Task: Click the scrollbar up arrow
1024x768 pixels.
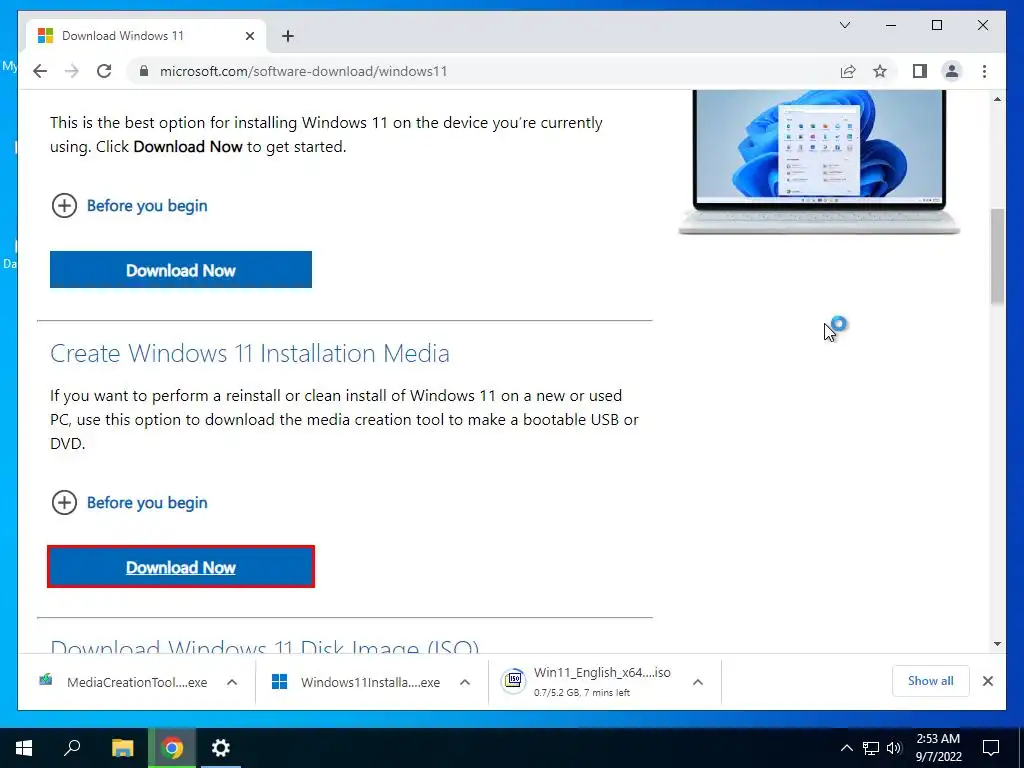Action: 997,99
